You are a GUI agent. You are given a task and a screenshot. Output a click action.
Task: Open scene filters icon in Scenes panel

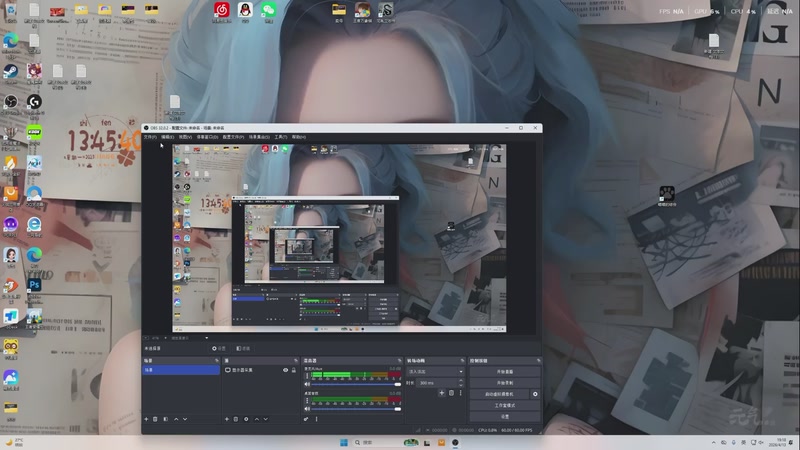[x=165, y=419]
